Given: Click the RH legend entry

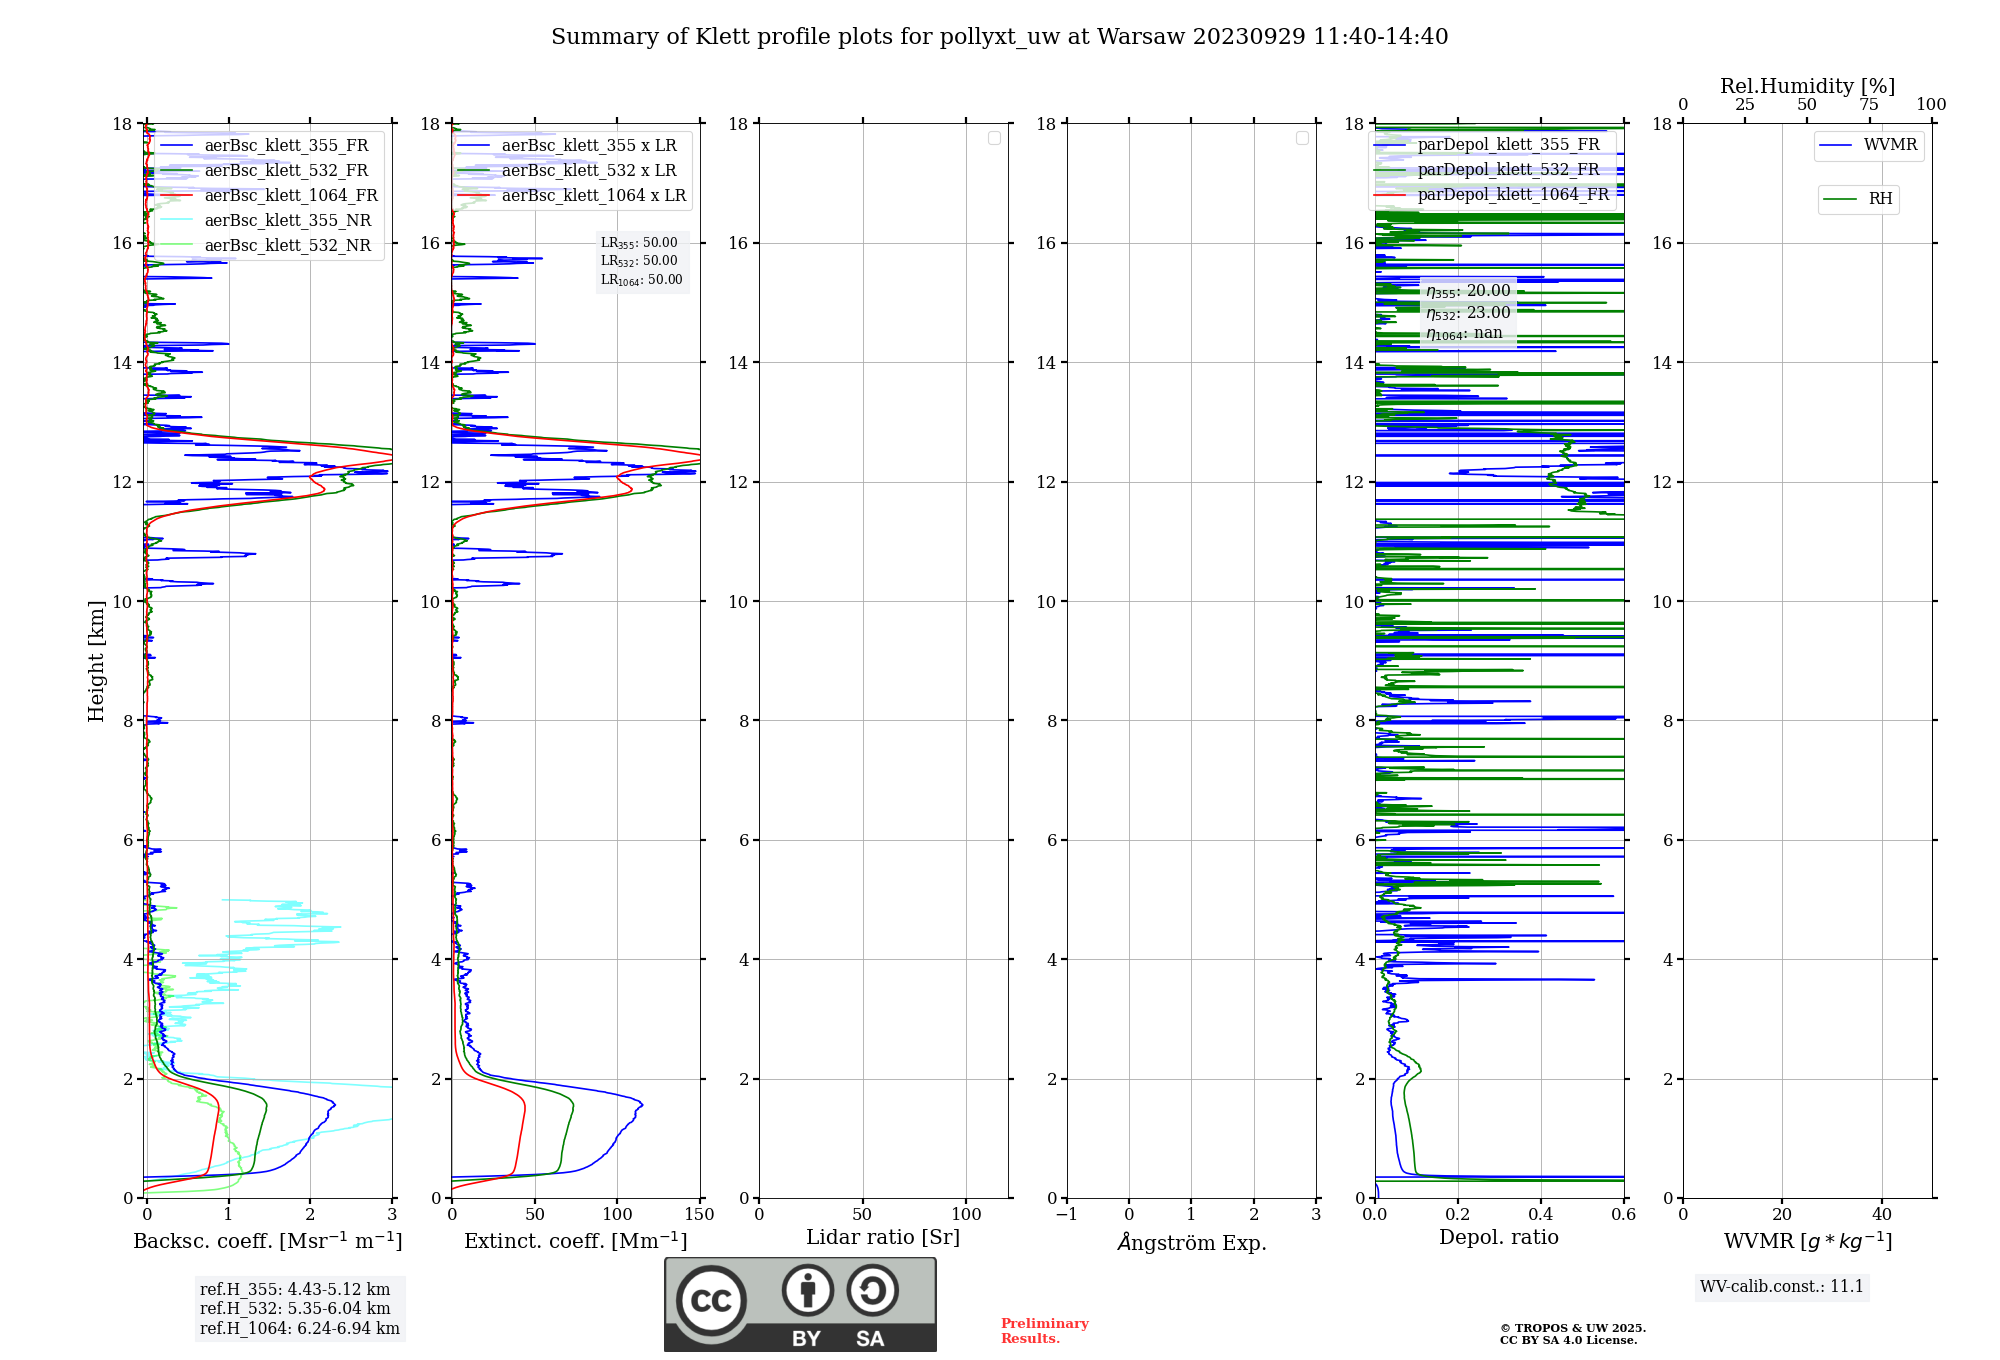Looking at the screenshot, I should (1858, 200).
